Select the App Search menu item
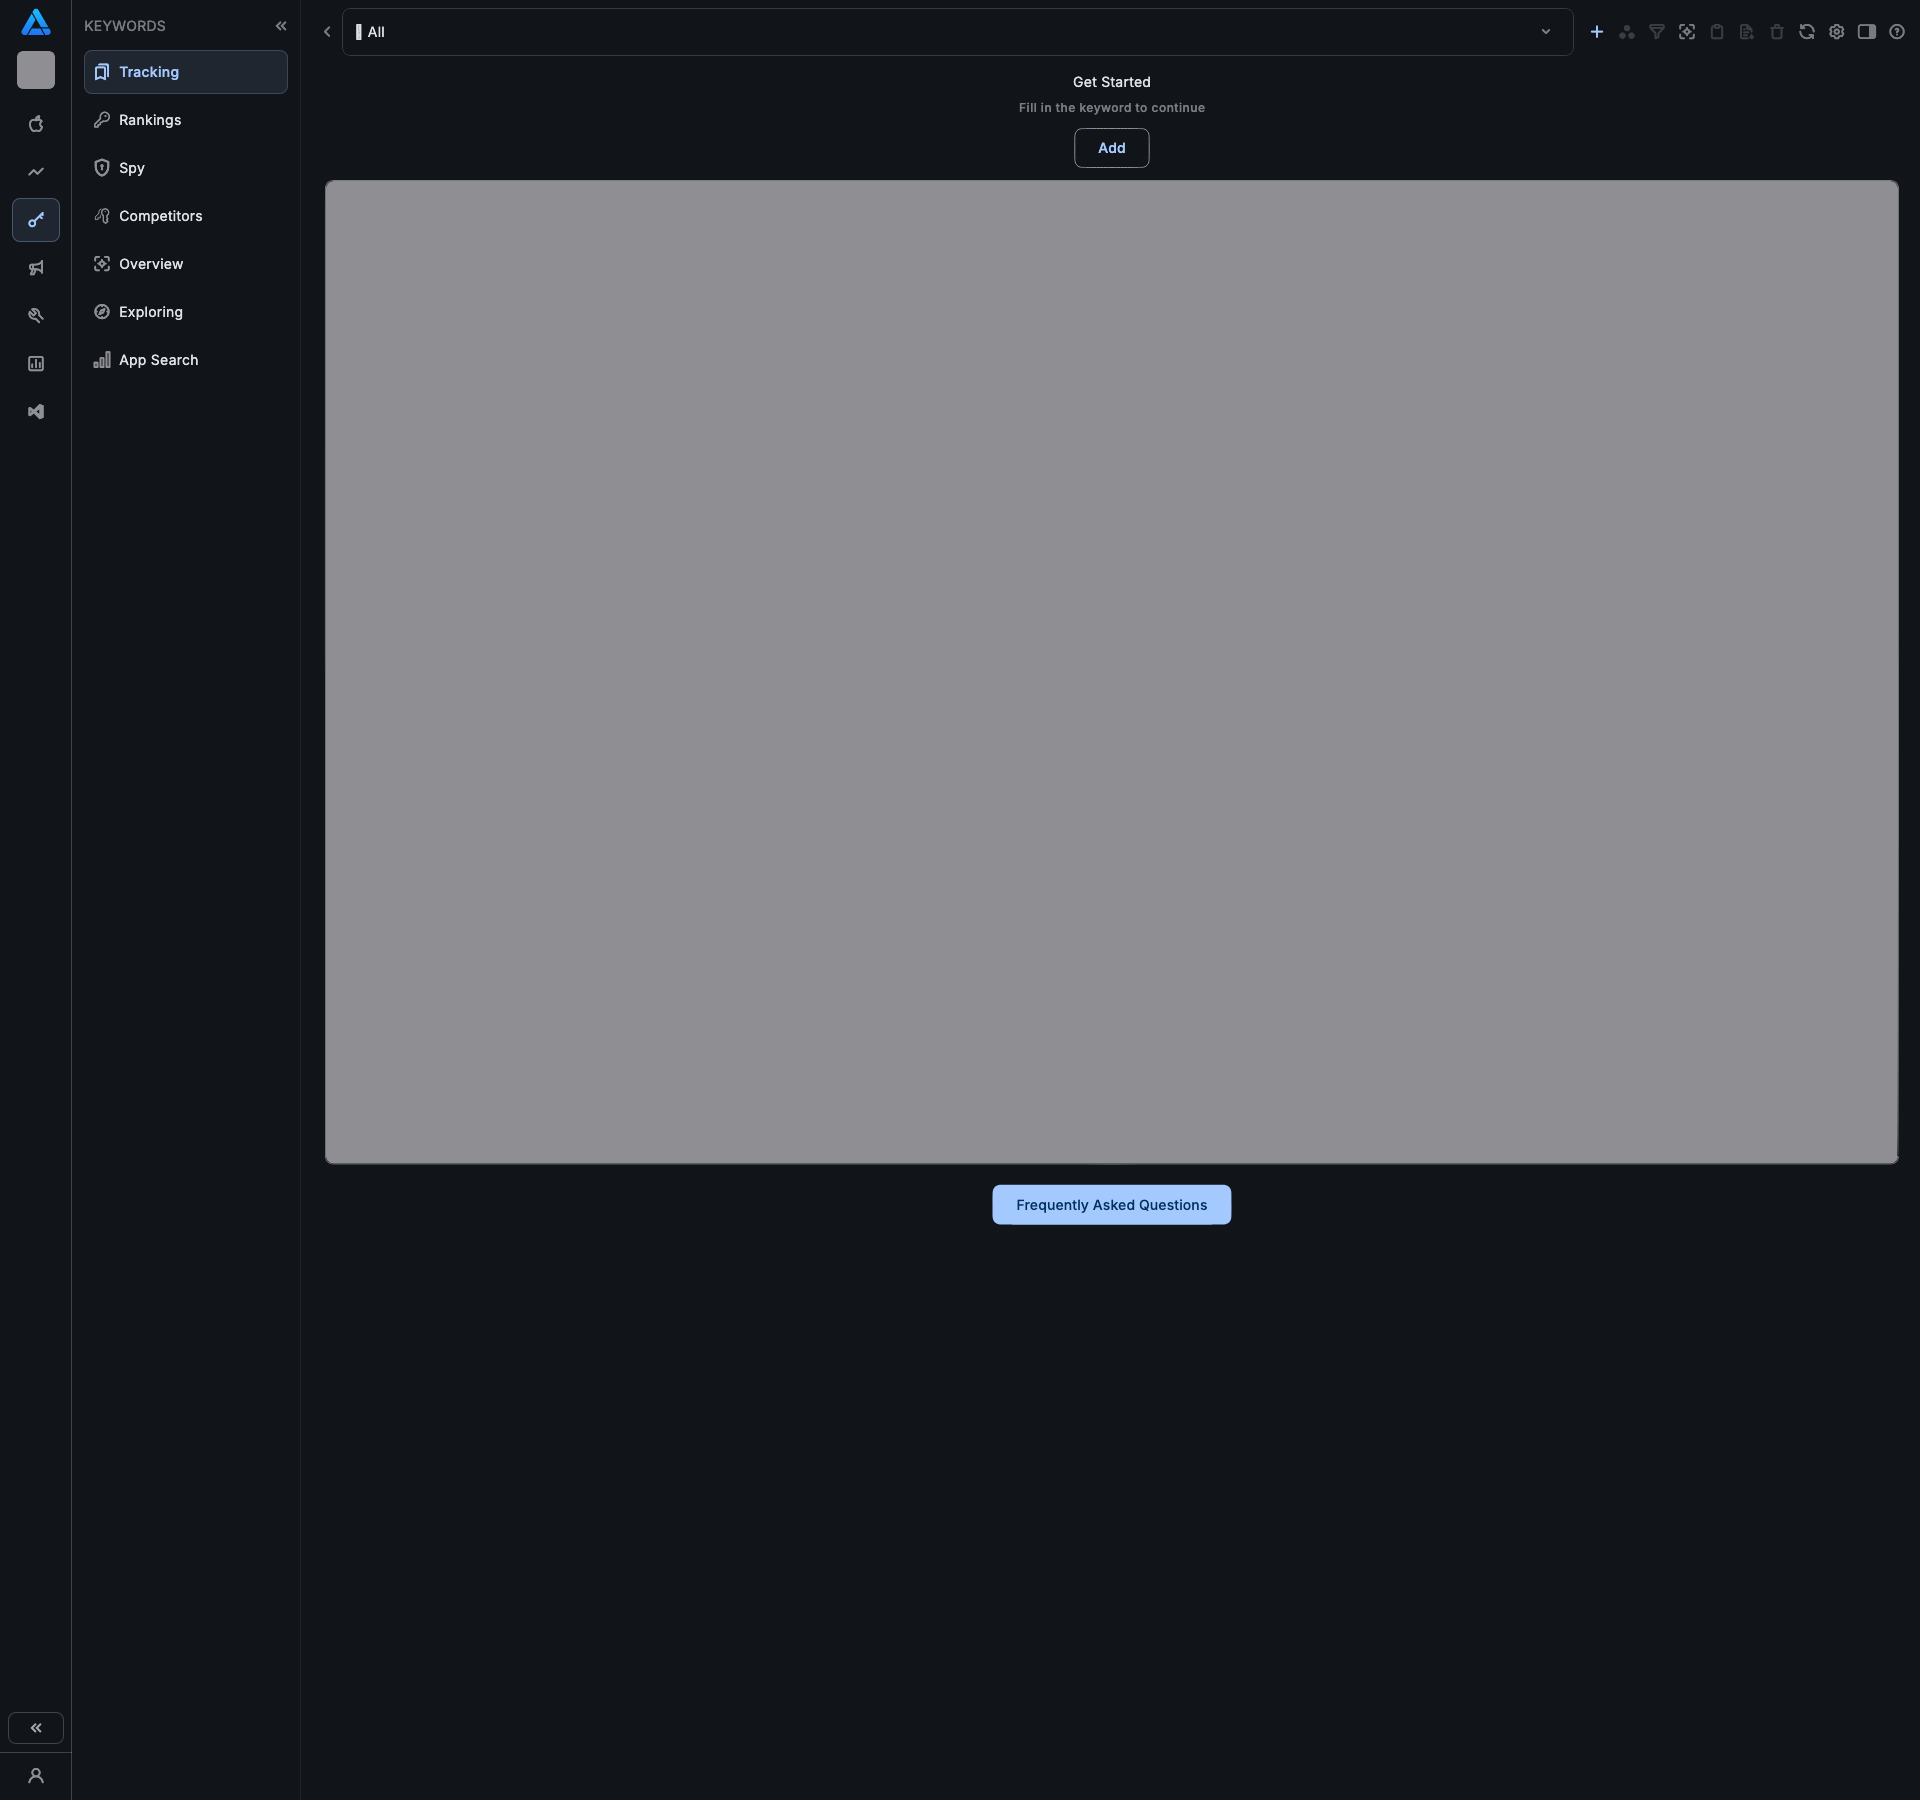Viewport: 1920px width, 1800px height. coord(158,360)
